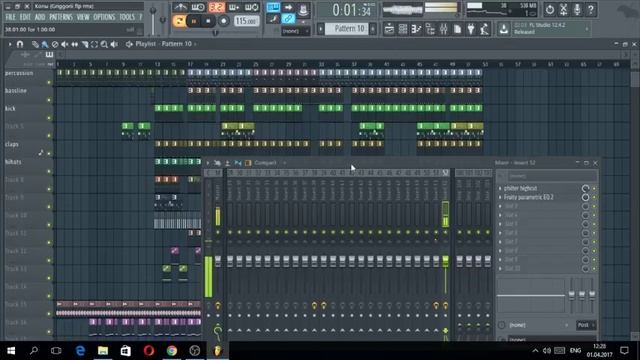Viewport: 640px width, 360px height.
Task: Toggle typing keyboard to piano icon
Action: click(273, 7)
